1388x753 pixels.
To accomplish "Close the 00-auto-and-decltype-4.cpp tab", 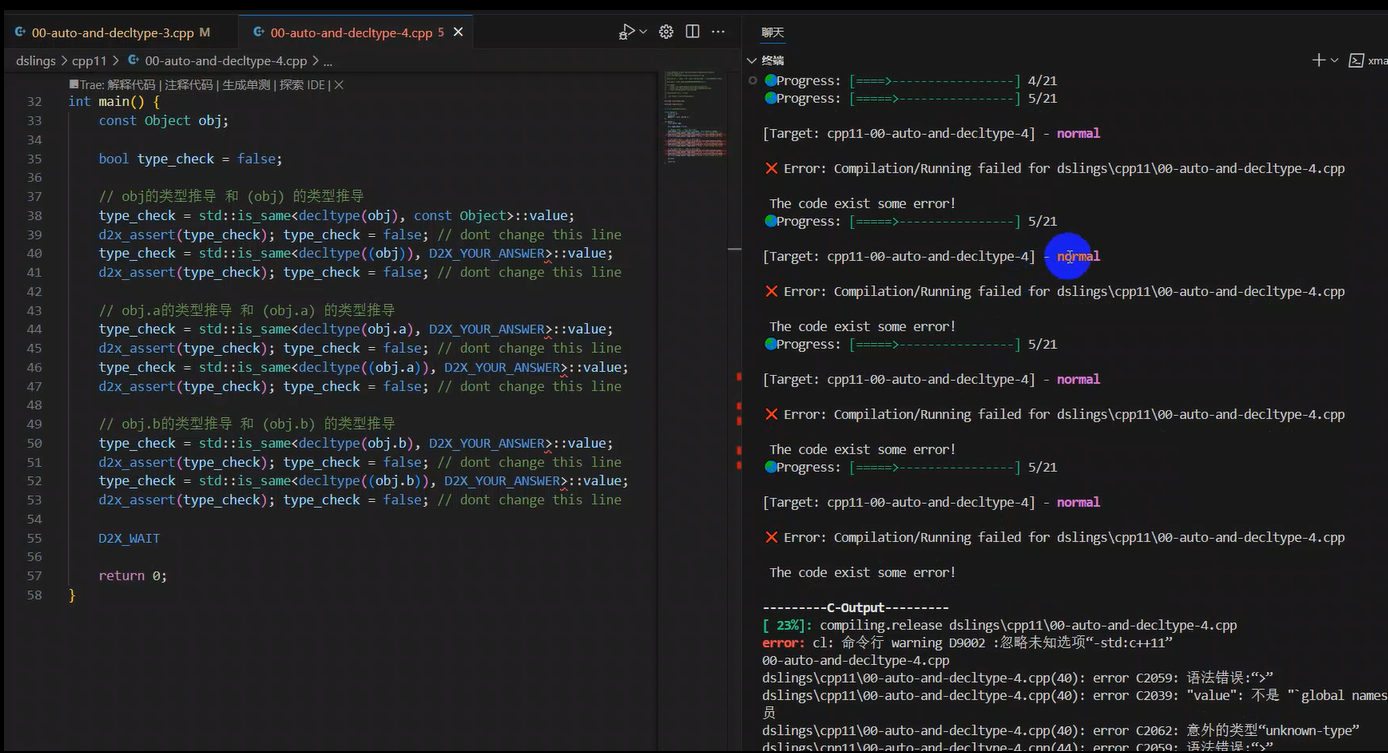I will point(458,33).
